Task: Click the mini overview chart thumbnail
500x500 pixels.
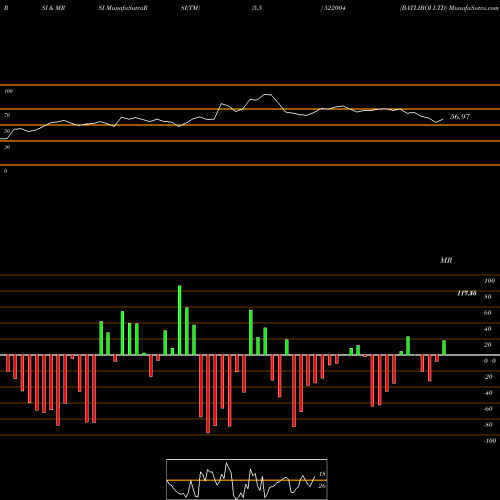Action: [247, 479]
